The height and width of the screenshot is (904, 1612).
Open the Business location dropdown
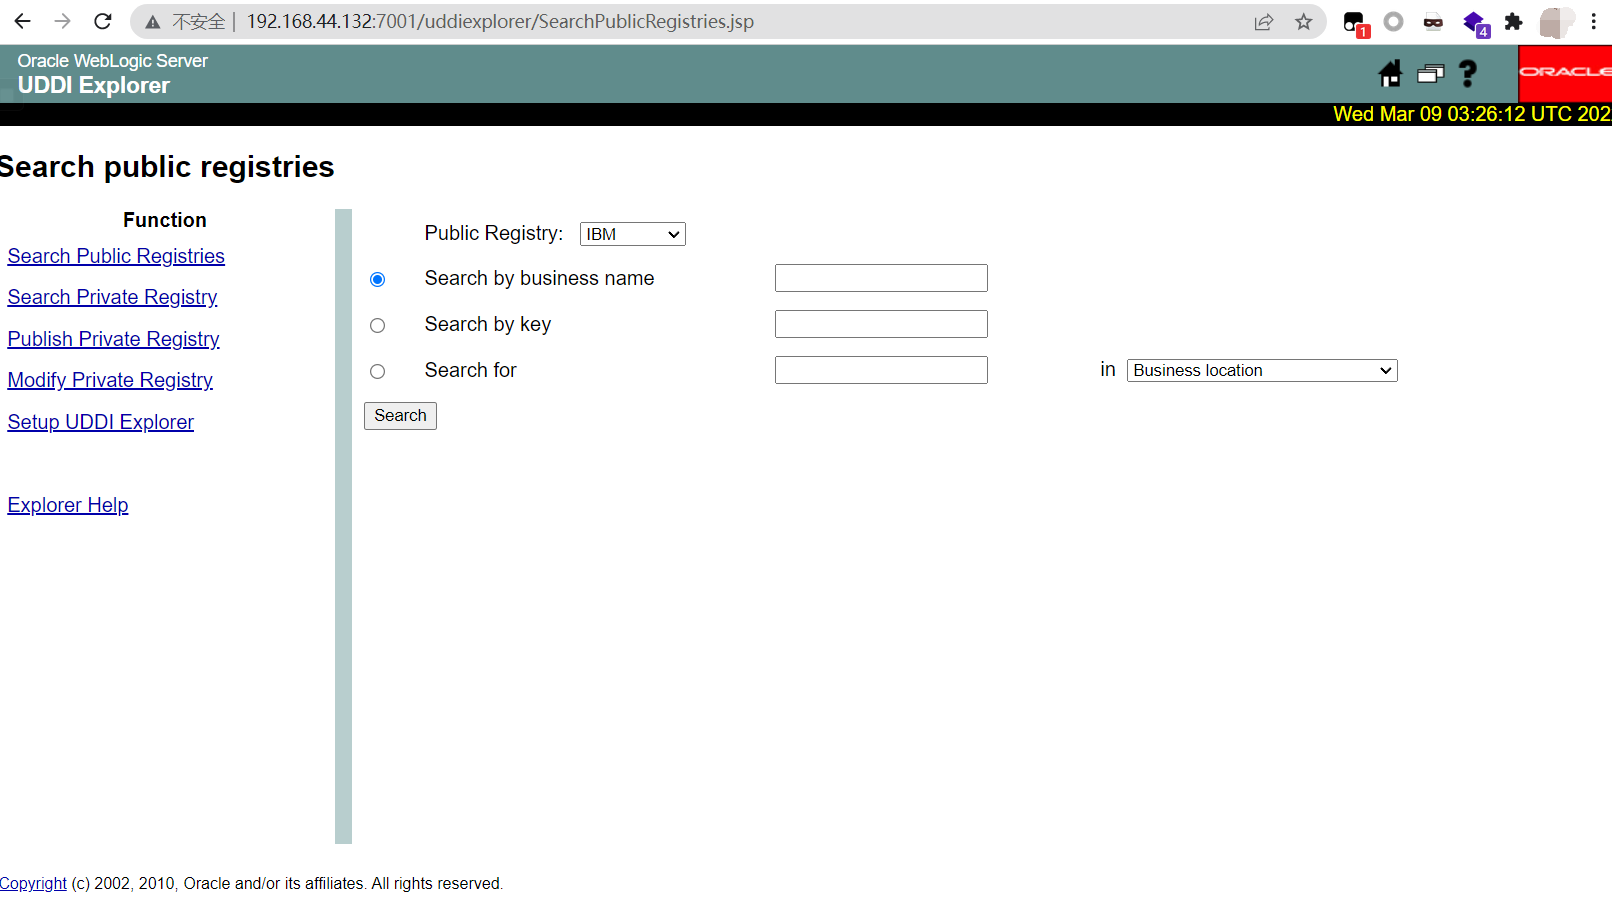point(1261,370)
